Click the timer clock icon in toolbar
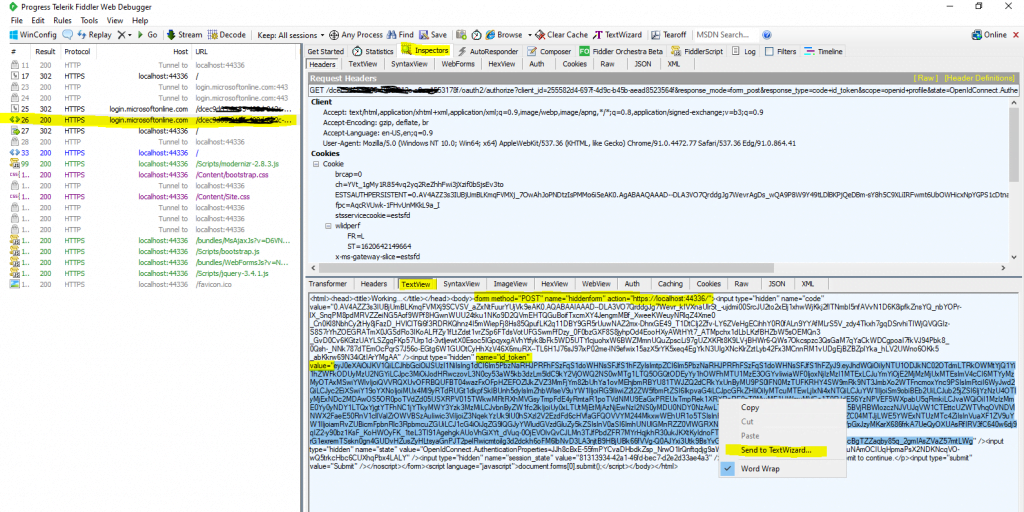The height and width of the screenshot is (512, 1024). click(476, 35)
